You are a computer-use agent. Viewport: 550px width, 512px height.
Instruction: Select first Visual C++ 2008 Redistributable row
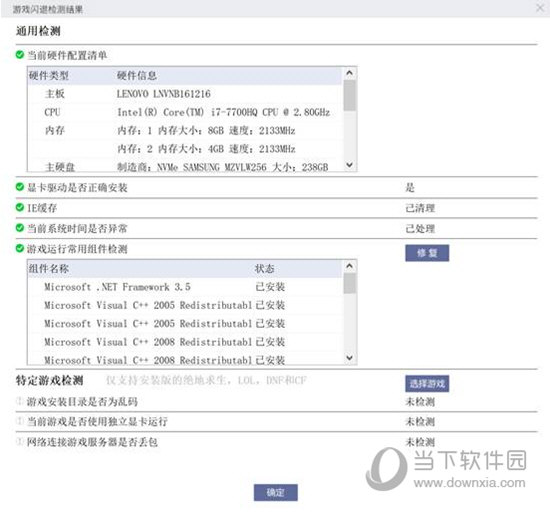coord(185,342)
